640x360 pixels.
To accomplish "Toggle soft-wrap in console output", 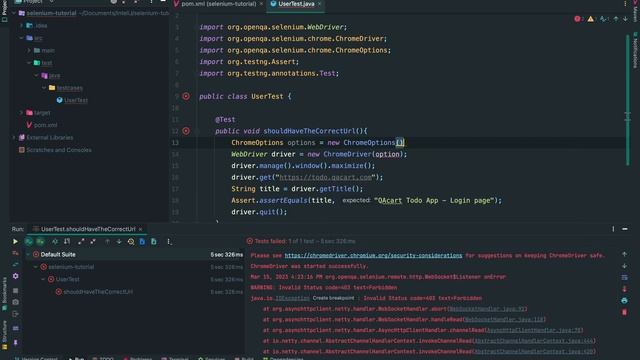I will 624,277.
